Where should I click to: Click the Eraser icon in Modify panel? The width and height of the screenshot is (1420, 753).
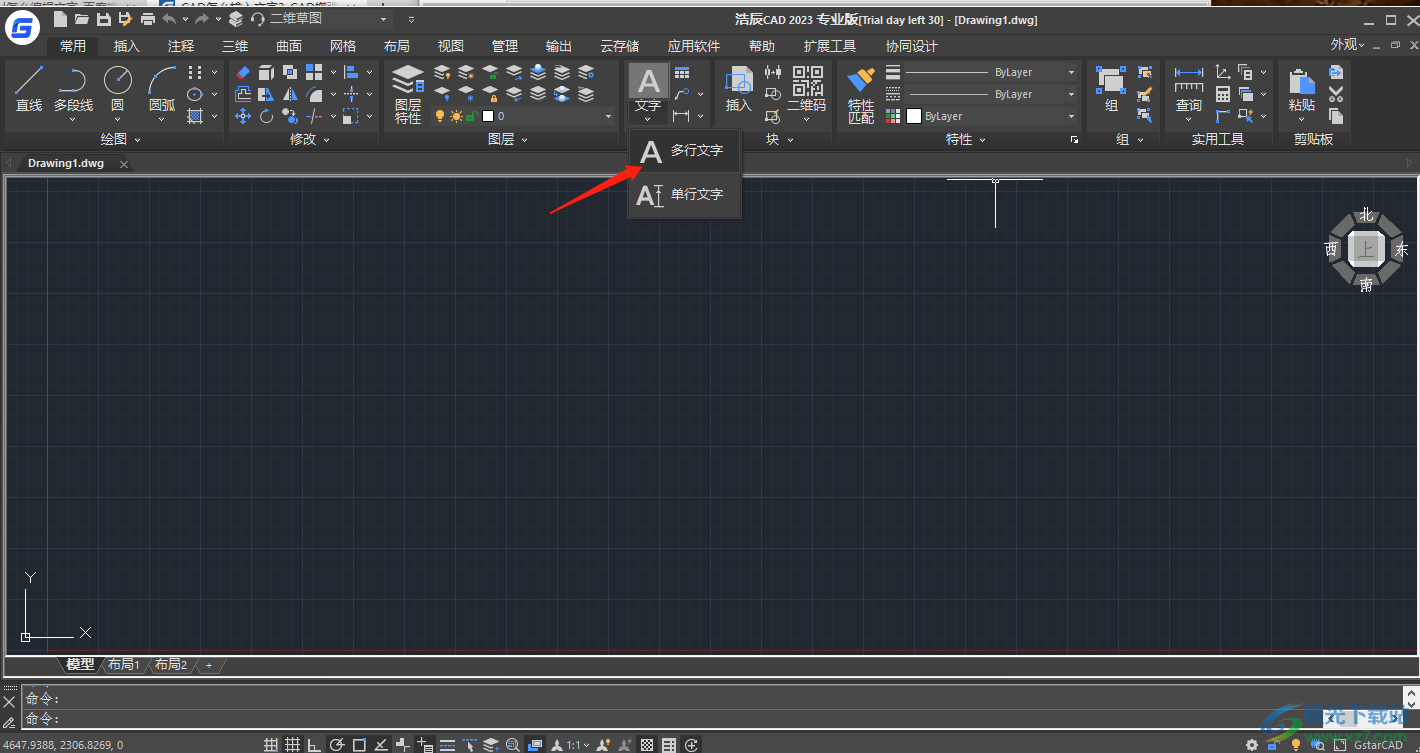(243, 72)
